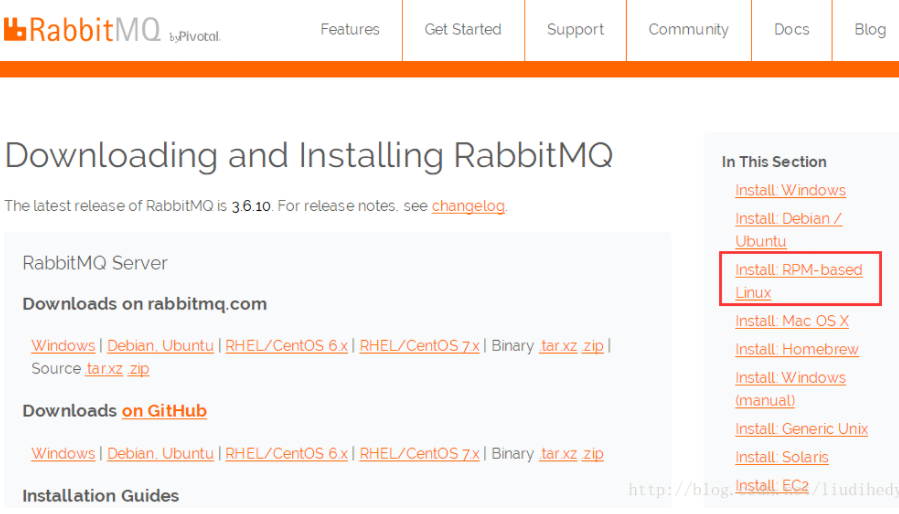Open the changelog link
The image size is (899, 514).
click(x=468, y=206)
